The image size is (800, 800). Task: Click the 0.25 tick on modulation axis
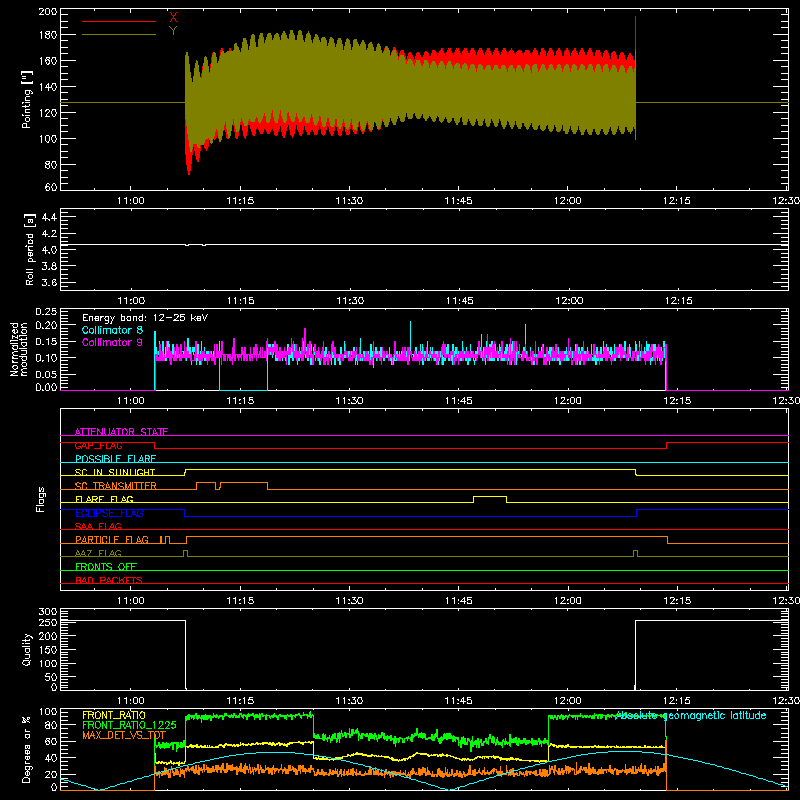[x=47, y=311]
